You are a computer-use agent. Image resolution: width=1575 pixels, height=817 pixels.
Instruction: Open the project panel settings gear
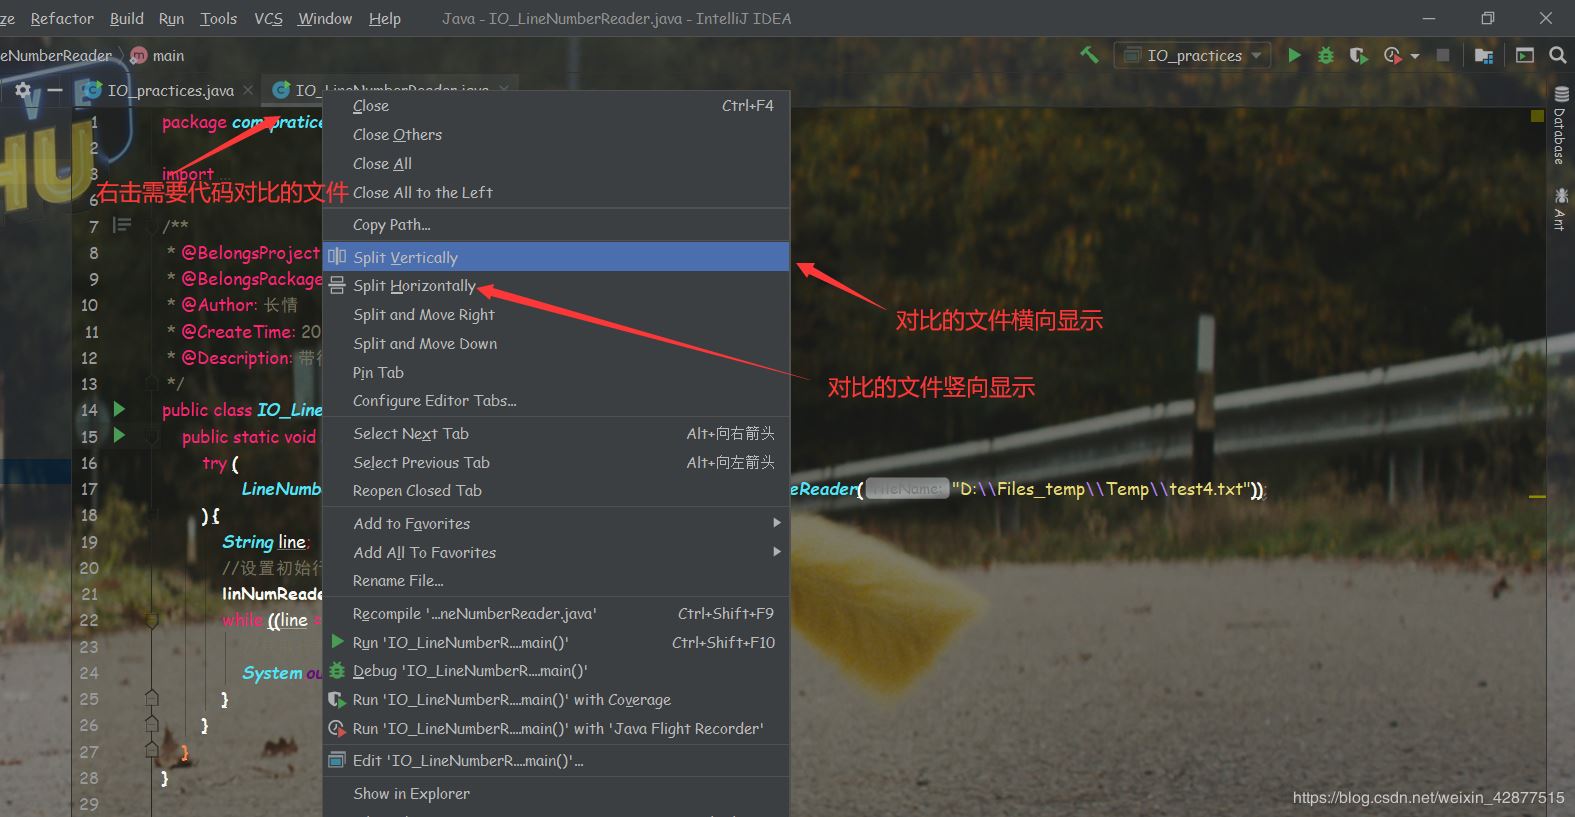tap(23, 90)
